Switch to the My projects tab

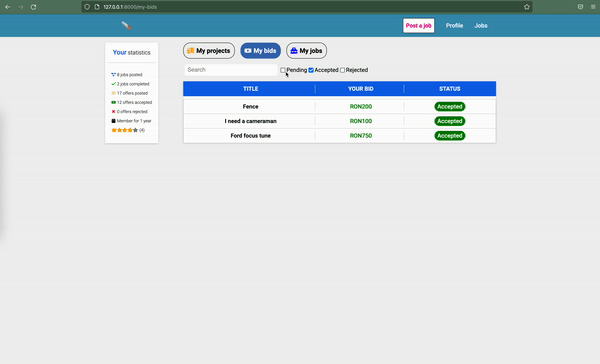[209, 51]
